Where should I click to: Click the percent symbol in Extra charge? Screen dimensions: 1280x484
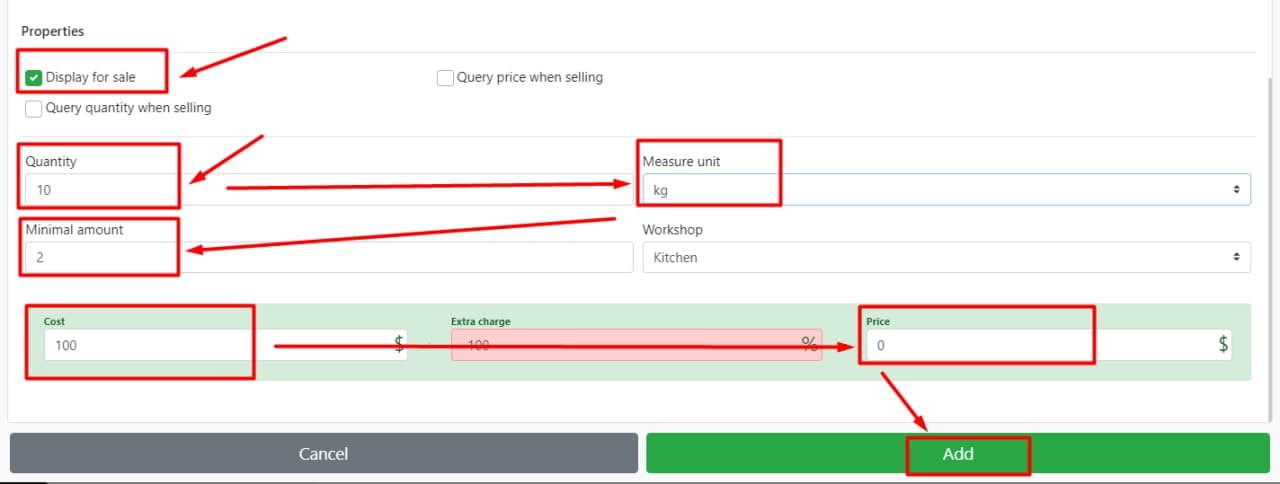pyautogui.click(x=809, y=345)
